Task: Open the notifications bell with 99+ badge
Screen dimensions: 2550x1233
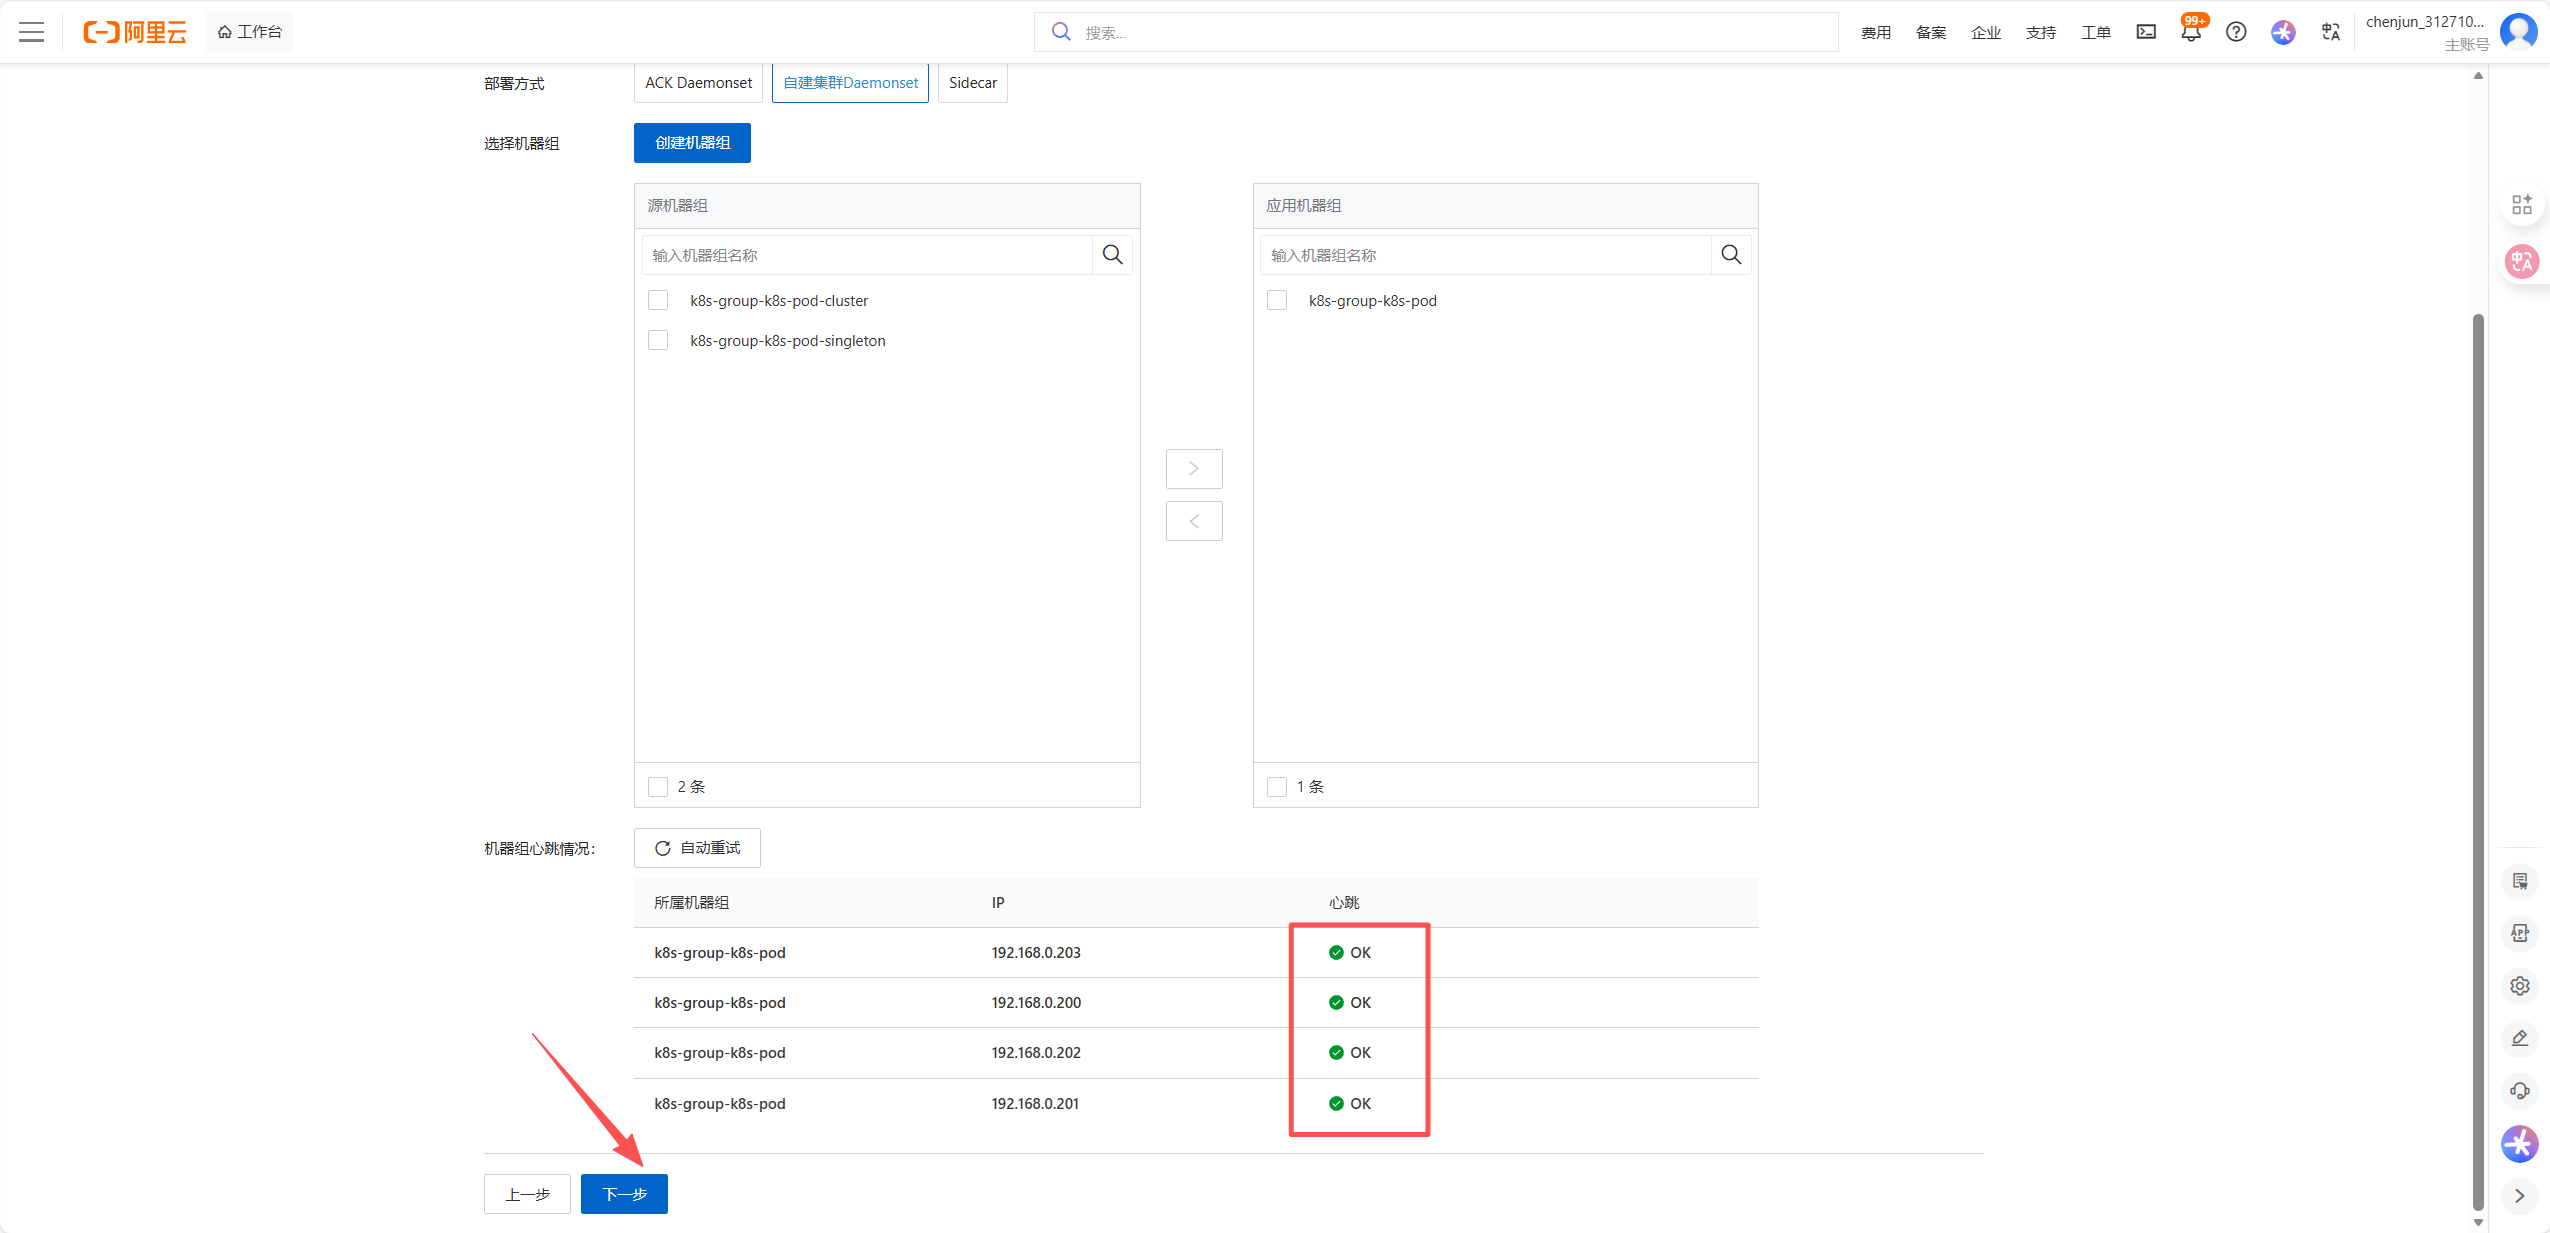Action: point(2190,32)
